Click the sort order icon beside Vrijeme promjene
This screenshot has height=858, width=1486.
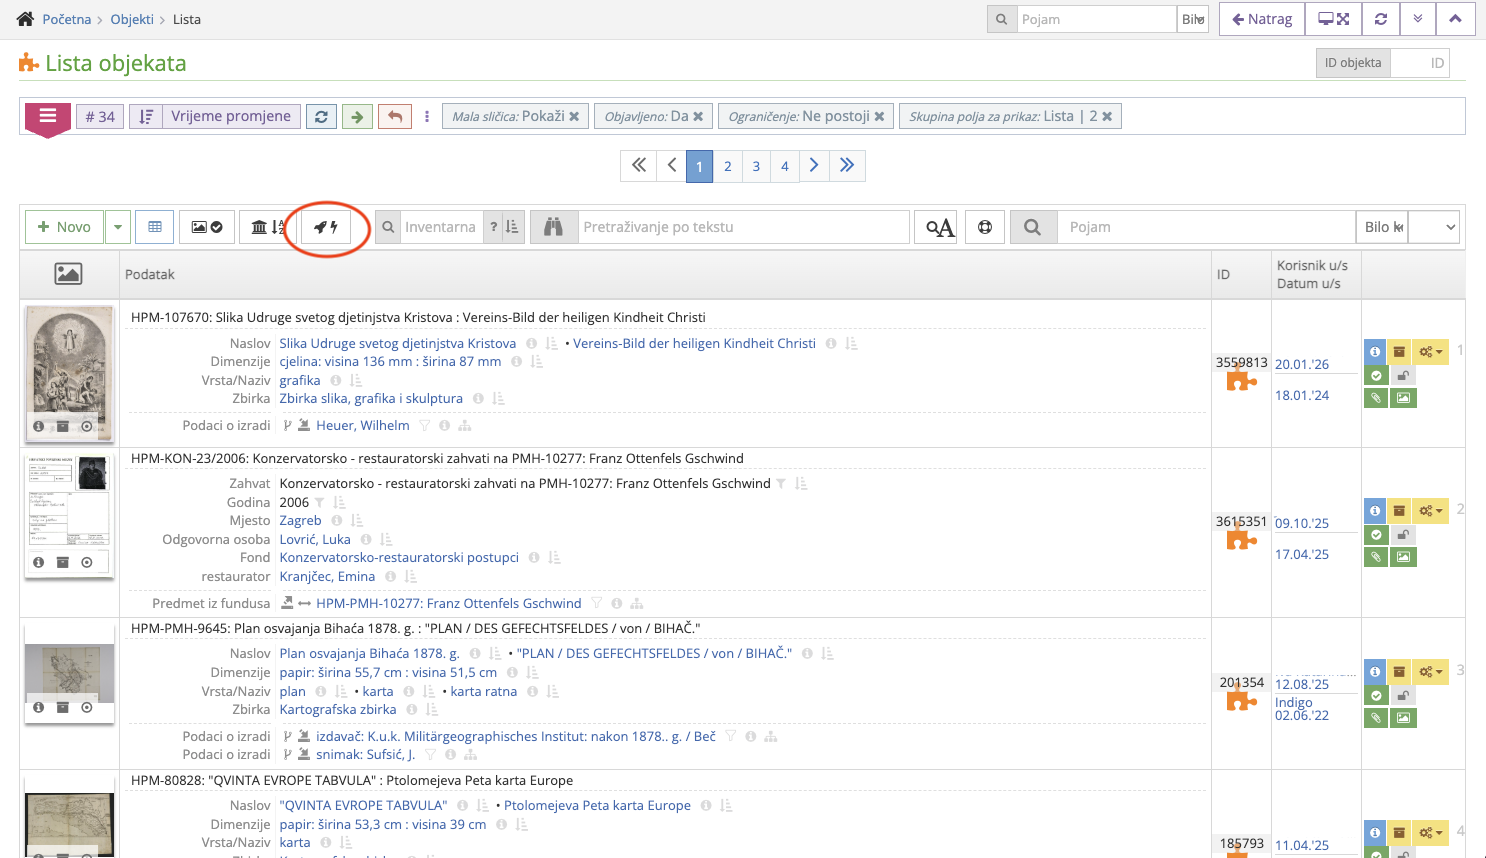pyautogui.click(x=146, y=116)
